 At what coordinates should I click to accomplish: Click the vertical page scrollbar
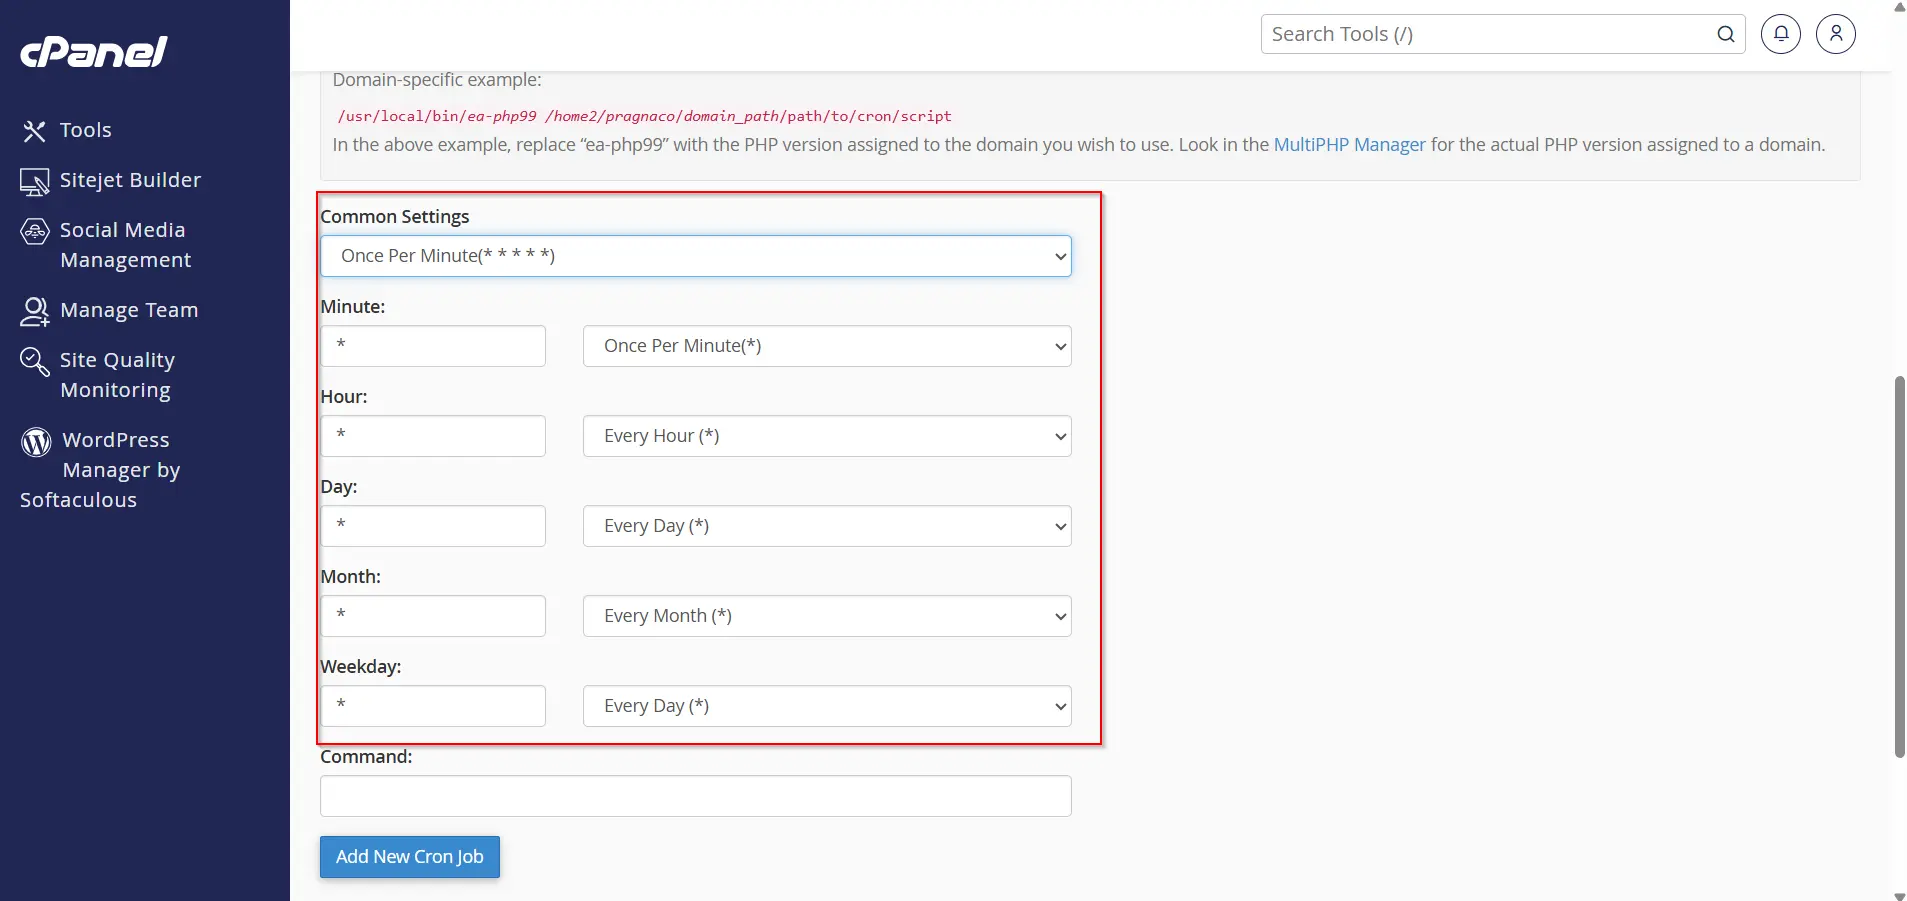(x=1899, y=567)
